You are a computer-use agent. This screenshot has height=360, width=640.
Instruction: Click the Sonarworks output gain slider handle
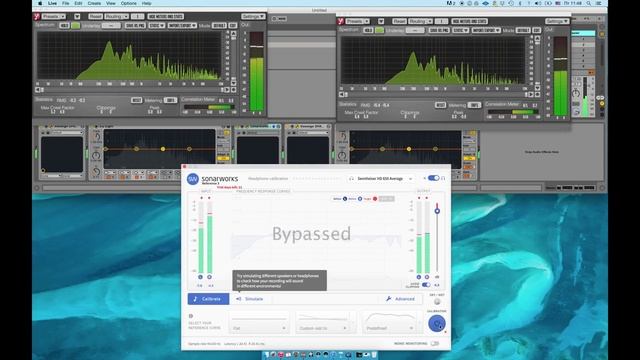tap(437, 211)
